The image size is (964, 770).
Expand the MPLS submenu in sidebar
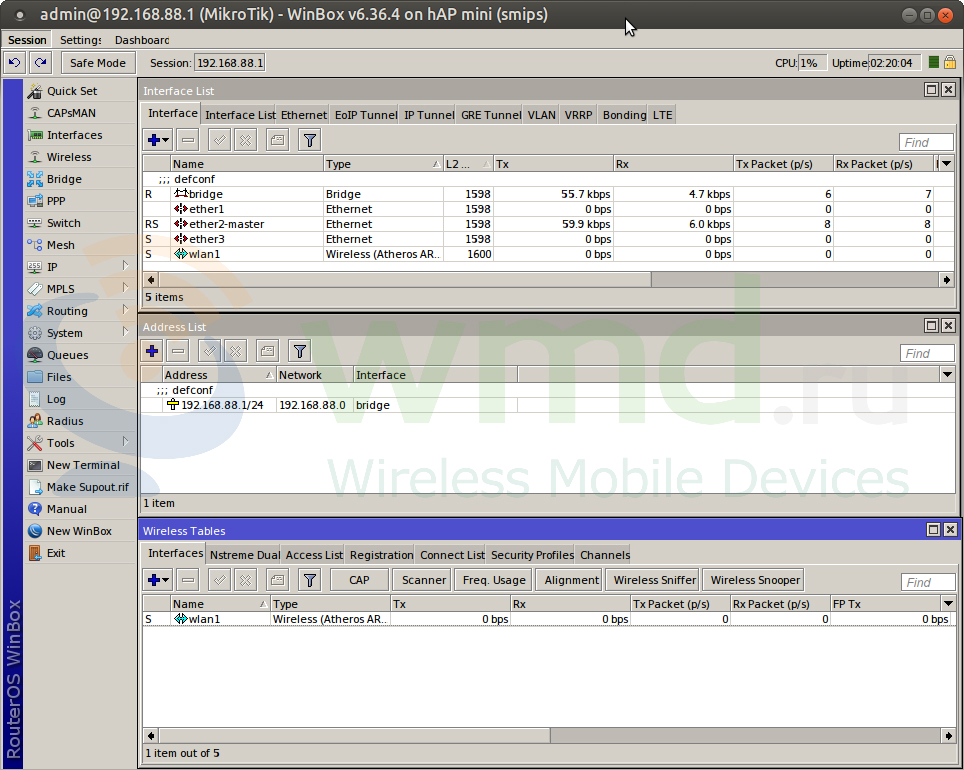coord(125,288)
